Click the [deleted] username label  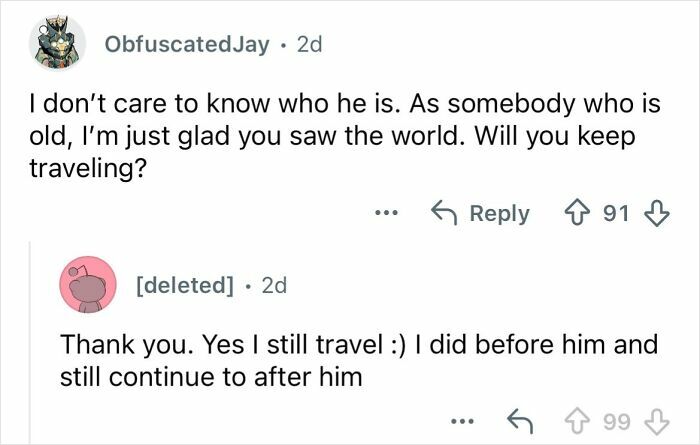[181, 285]
